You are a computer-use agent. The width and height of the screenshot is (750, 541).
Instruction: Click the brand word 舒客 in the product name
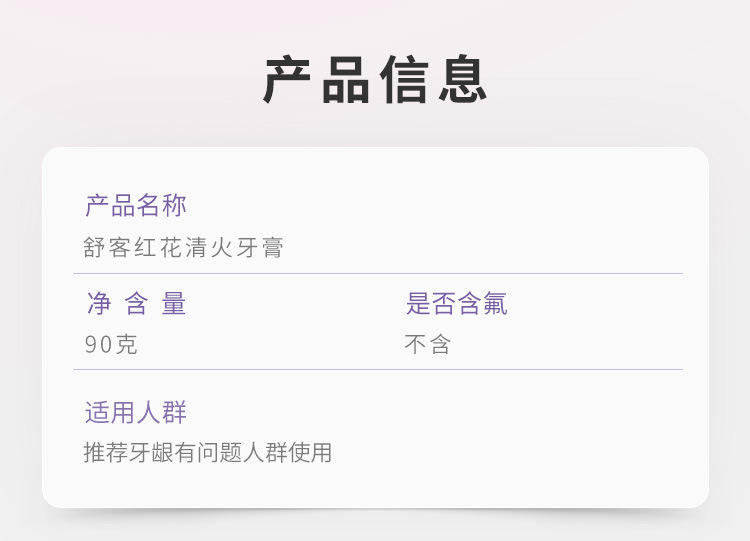pos(108,247)
